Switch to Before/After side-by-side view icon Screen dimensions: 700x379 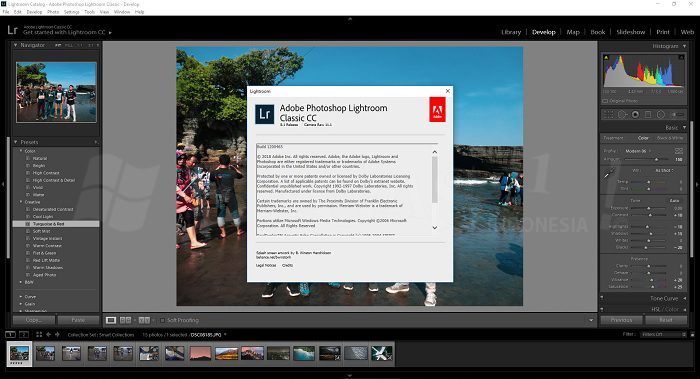(125, 320)
